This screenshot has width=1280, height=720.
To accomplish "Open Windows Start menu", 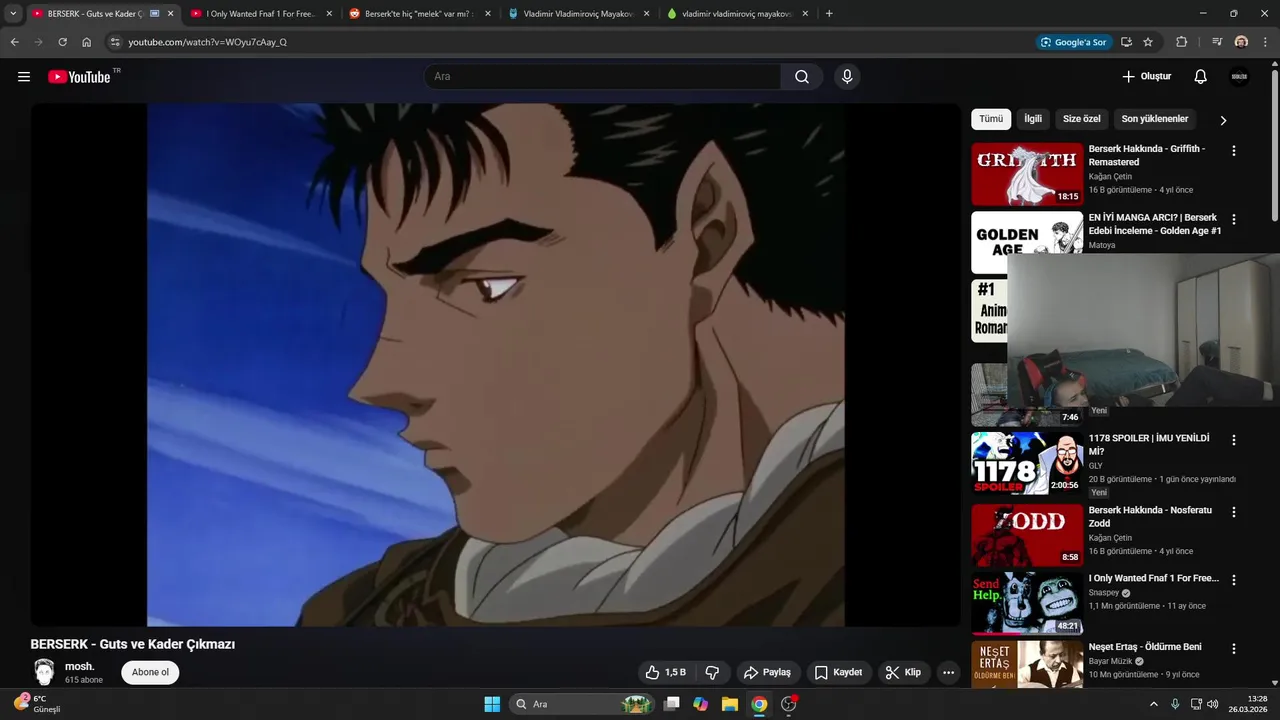I will point(492,704).
